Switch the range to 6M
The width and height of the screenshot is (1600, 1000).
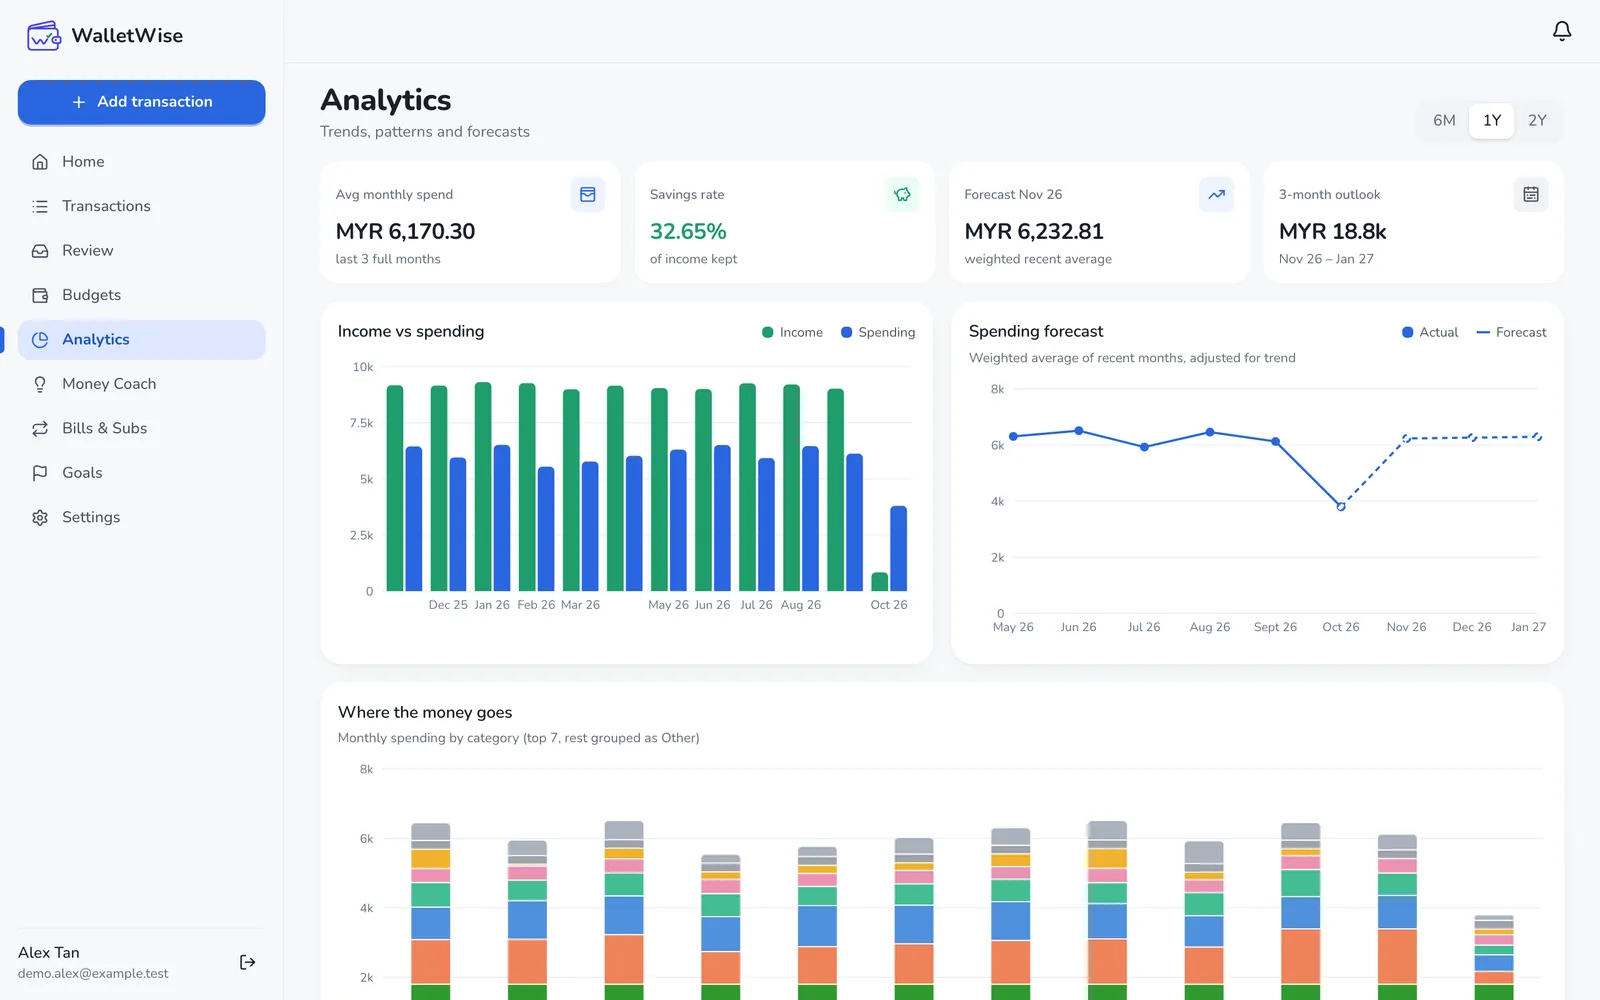coord(1444,120)
